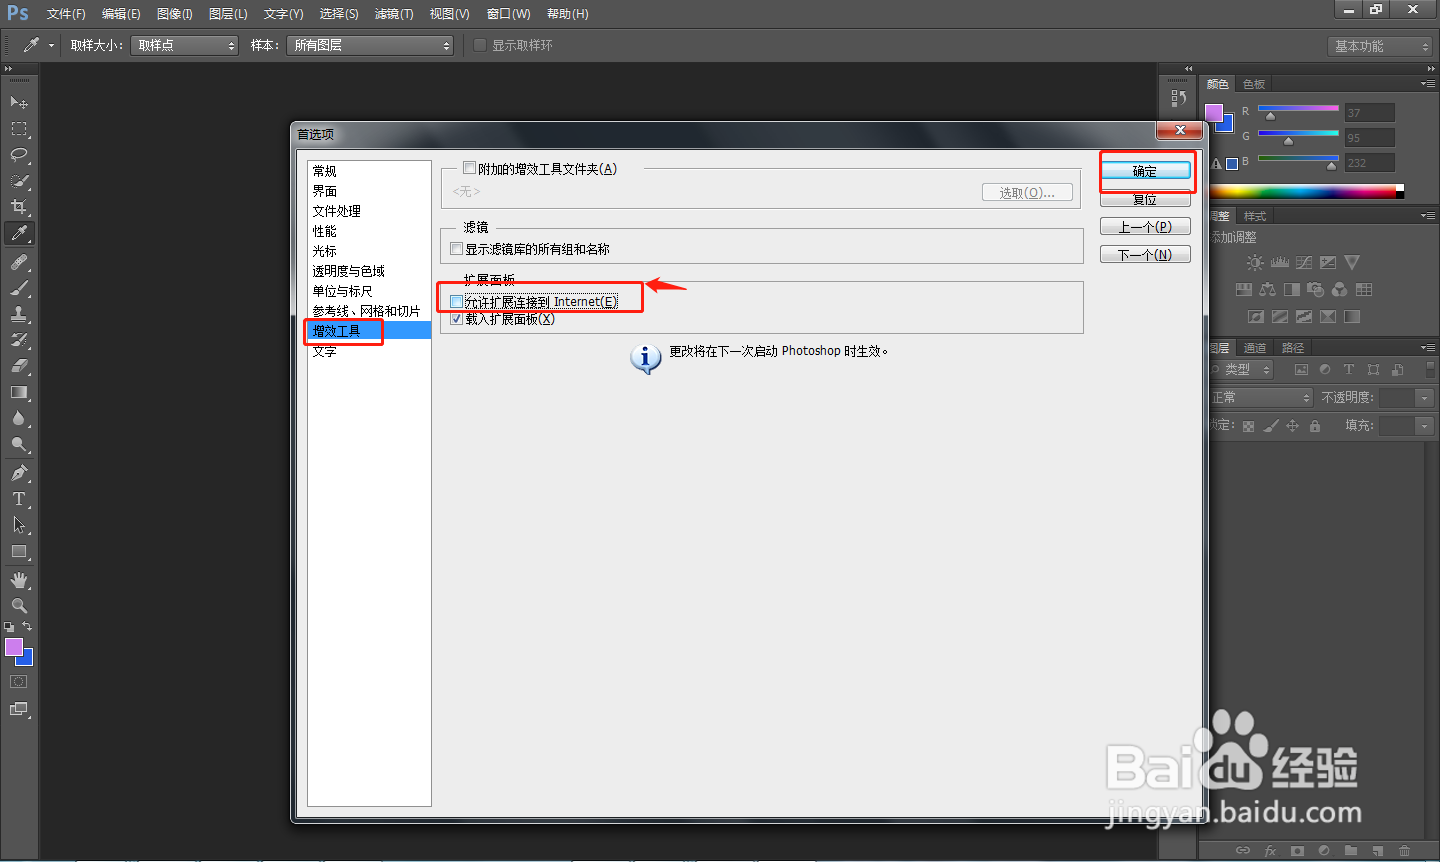Tick 允许扩展连接到 Internet checkbox

tap(457, 301)
